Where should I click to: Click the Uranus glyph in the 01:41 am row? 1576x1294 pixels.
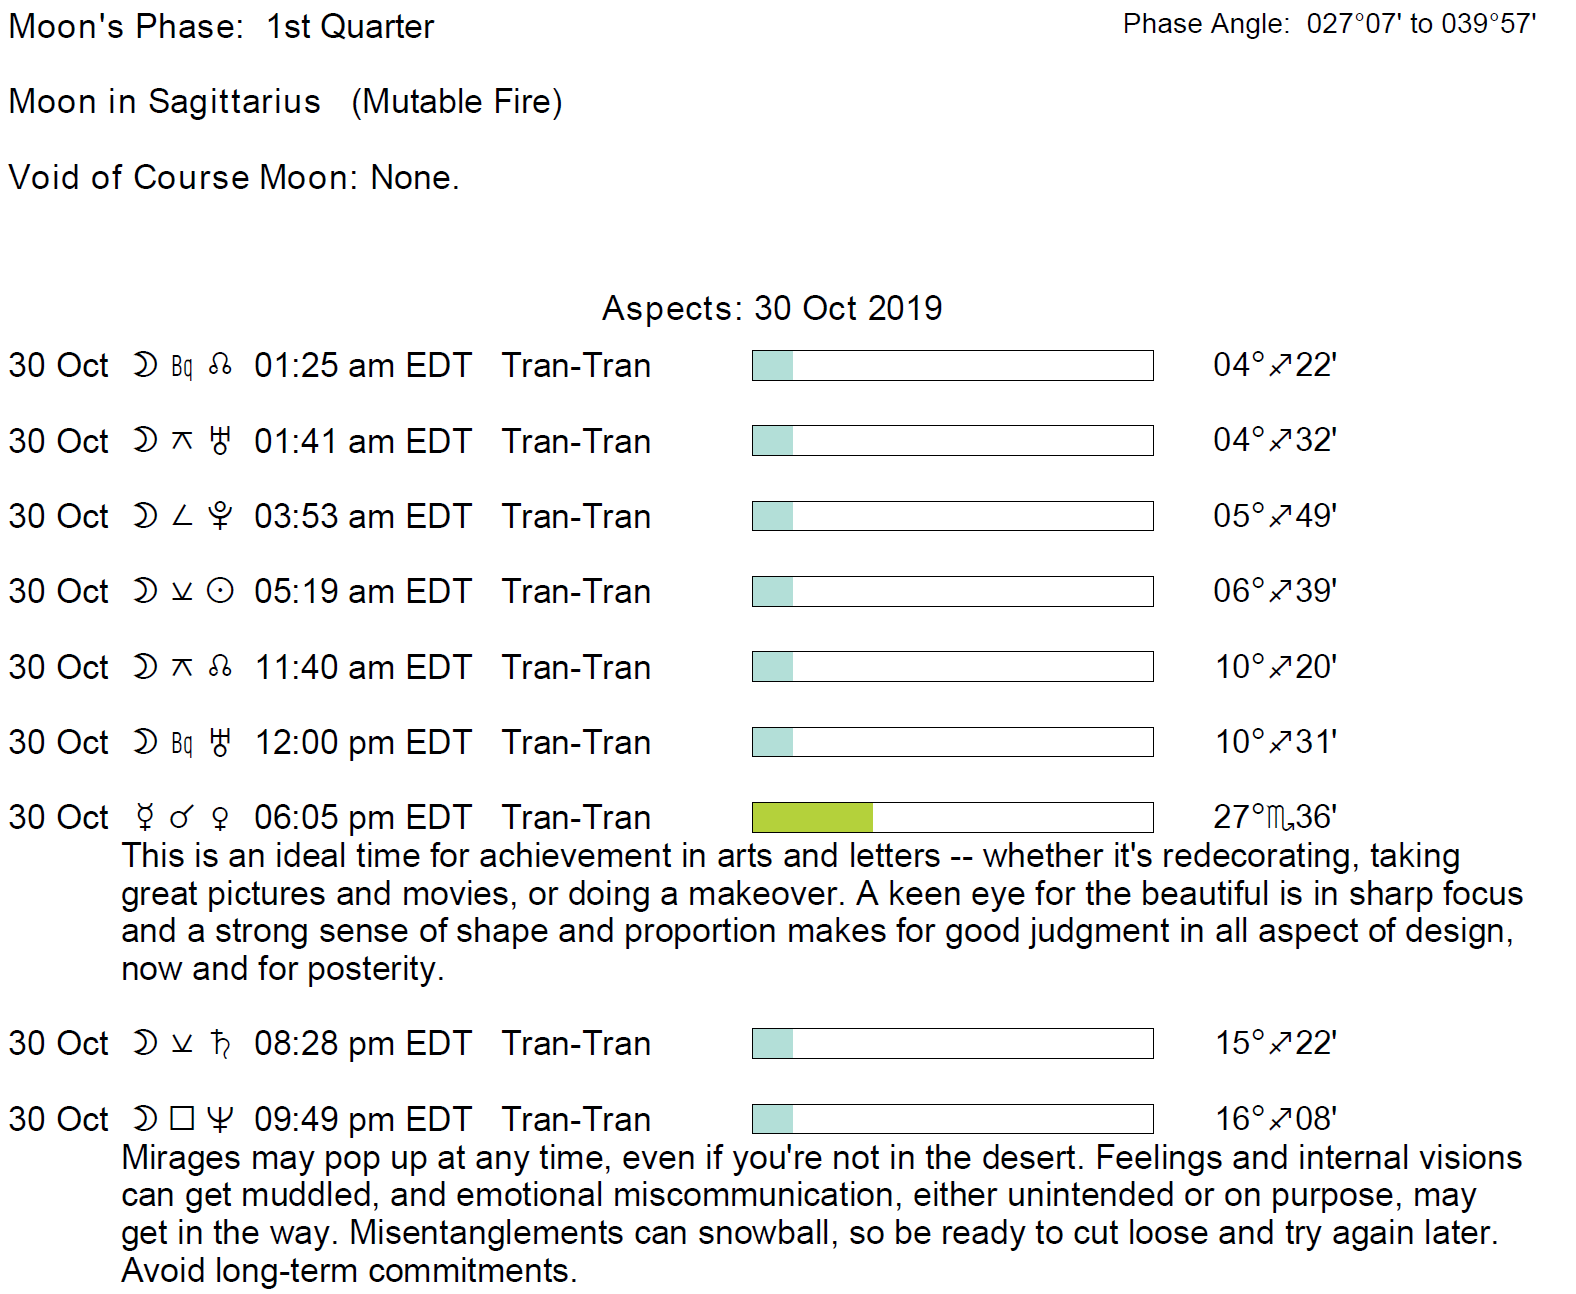[x=220, y=441]
